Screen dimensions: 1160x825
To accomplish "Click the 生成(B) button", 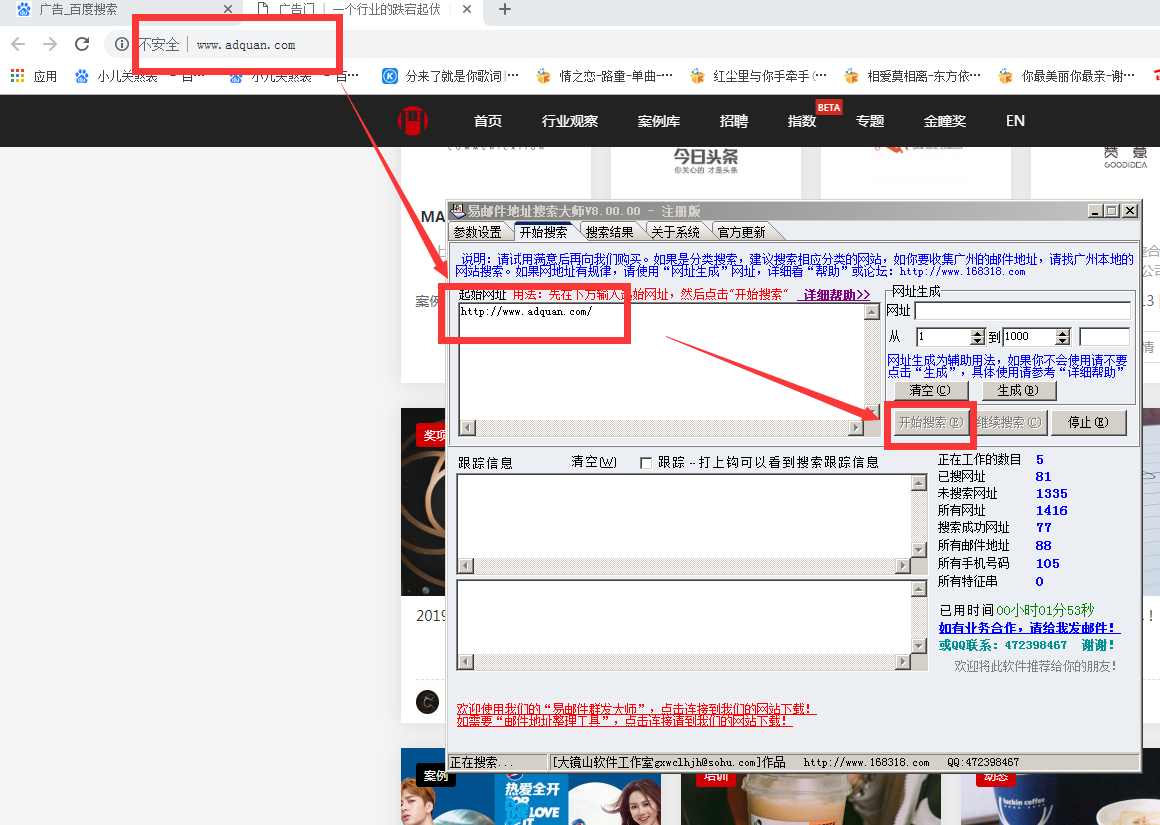I will 1019,390.
